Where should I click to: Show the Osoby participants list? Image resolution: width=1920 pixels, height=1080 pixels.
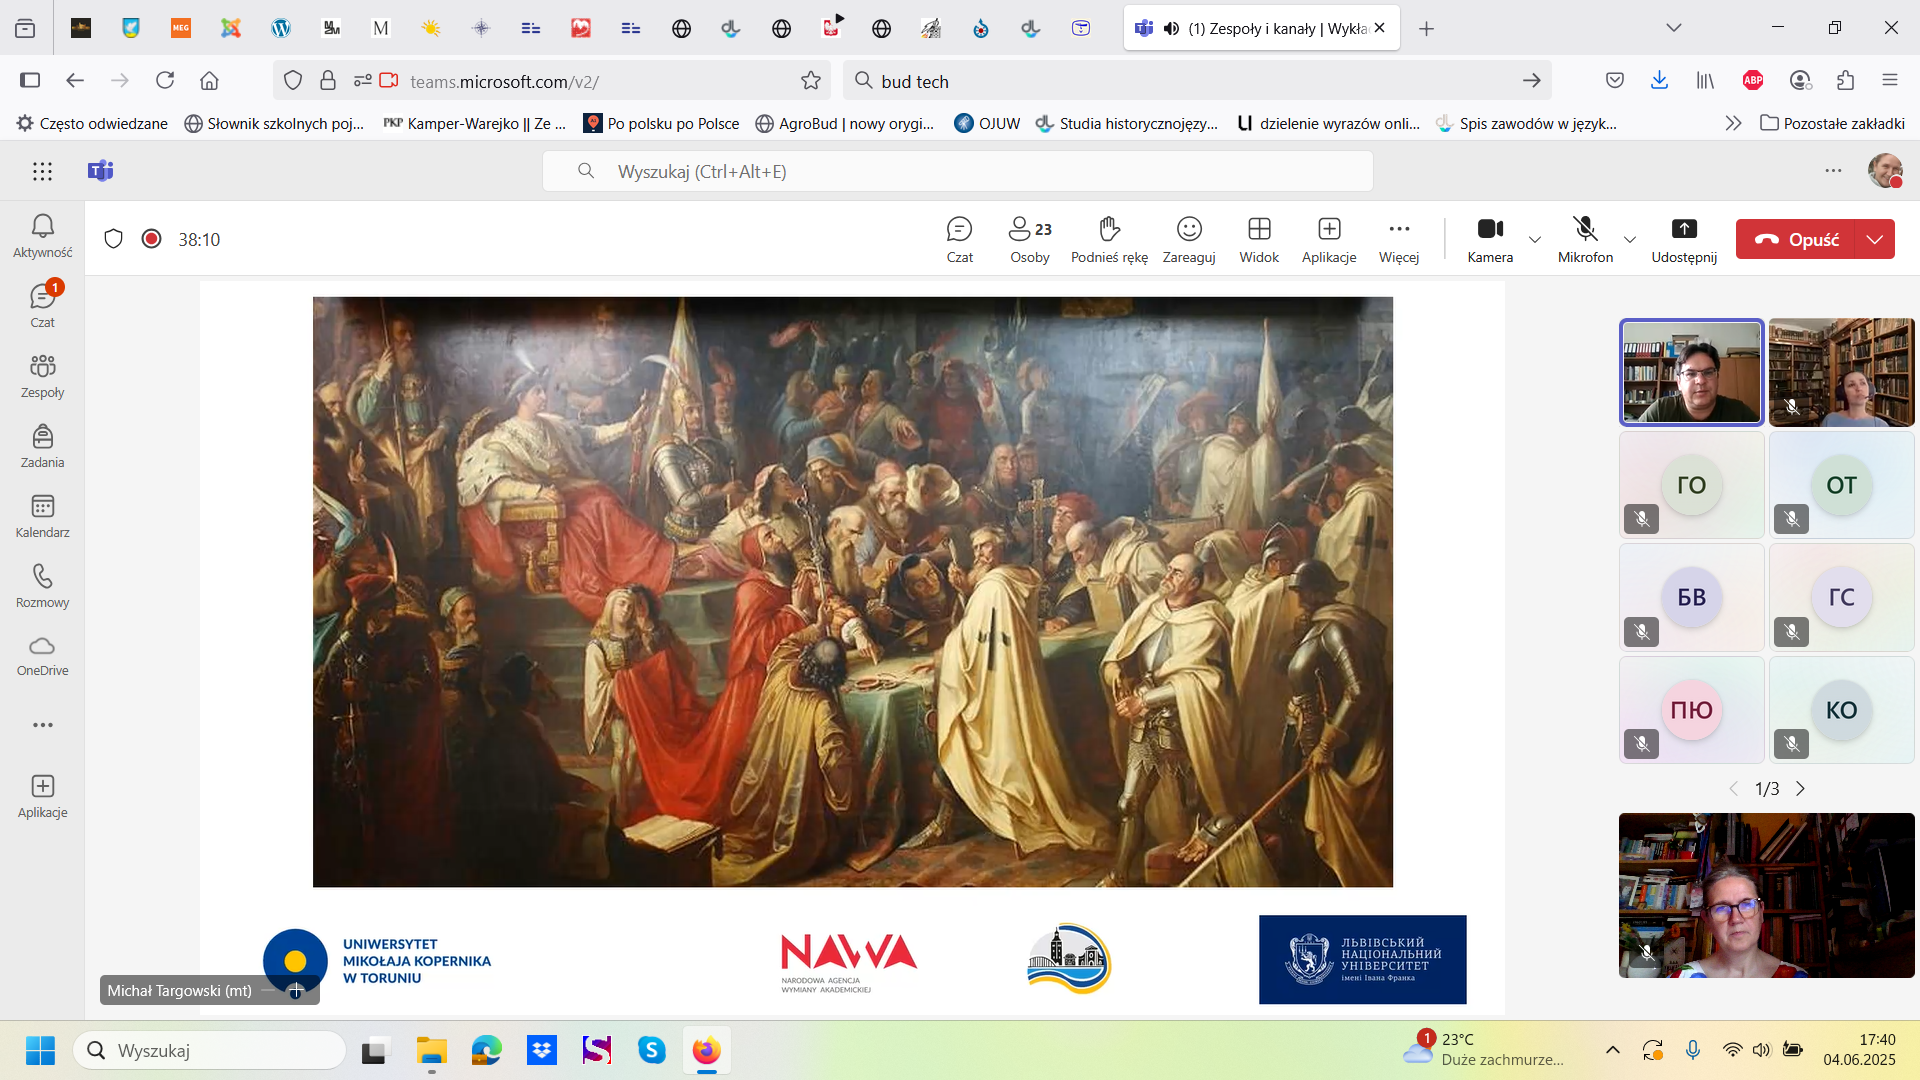[x=1029, y=240]
